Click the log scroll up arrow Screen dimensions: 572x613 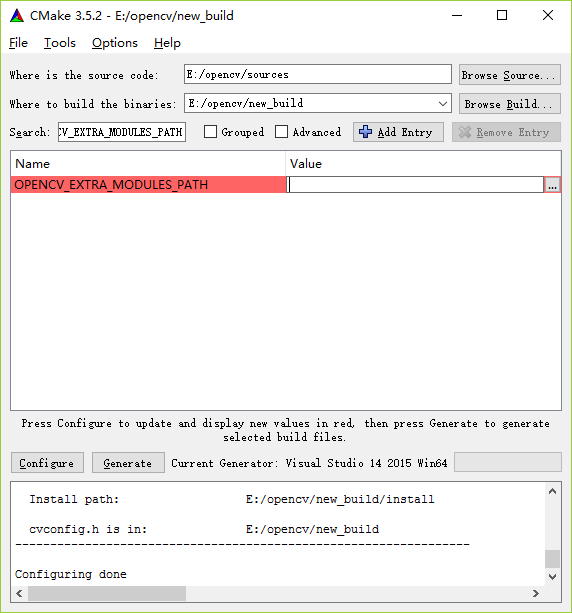coord(552,492)
